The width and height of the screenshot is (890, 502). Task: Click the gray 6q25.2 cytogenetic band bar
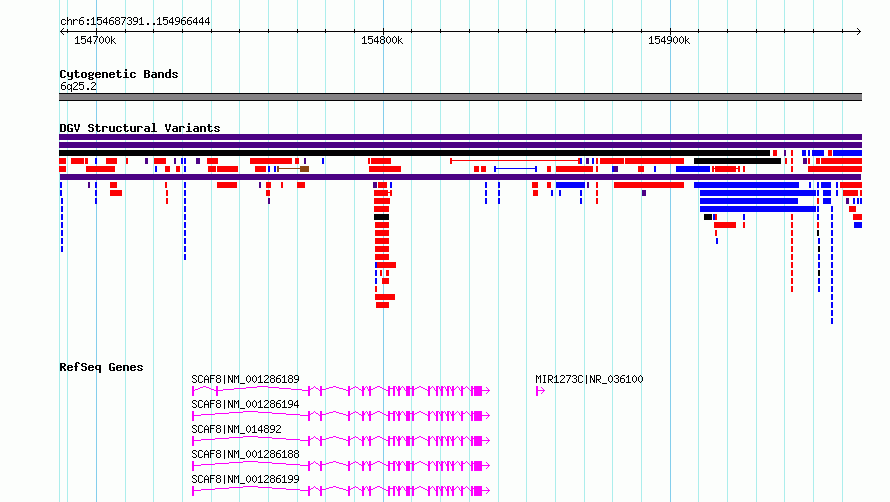click(460, 97)
